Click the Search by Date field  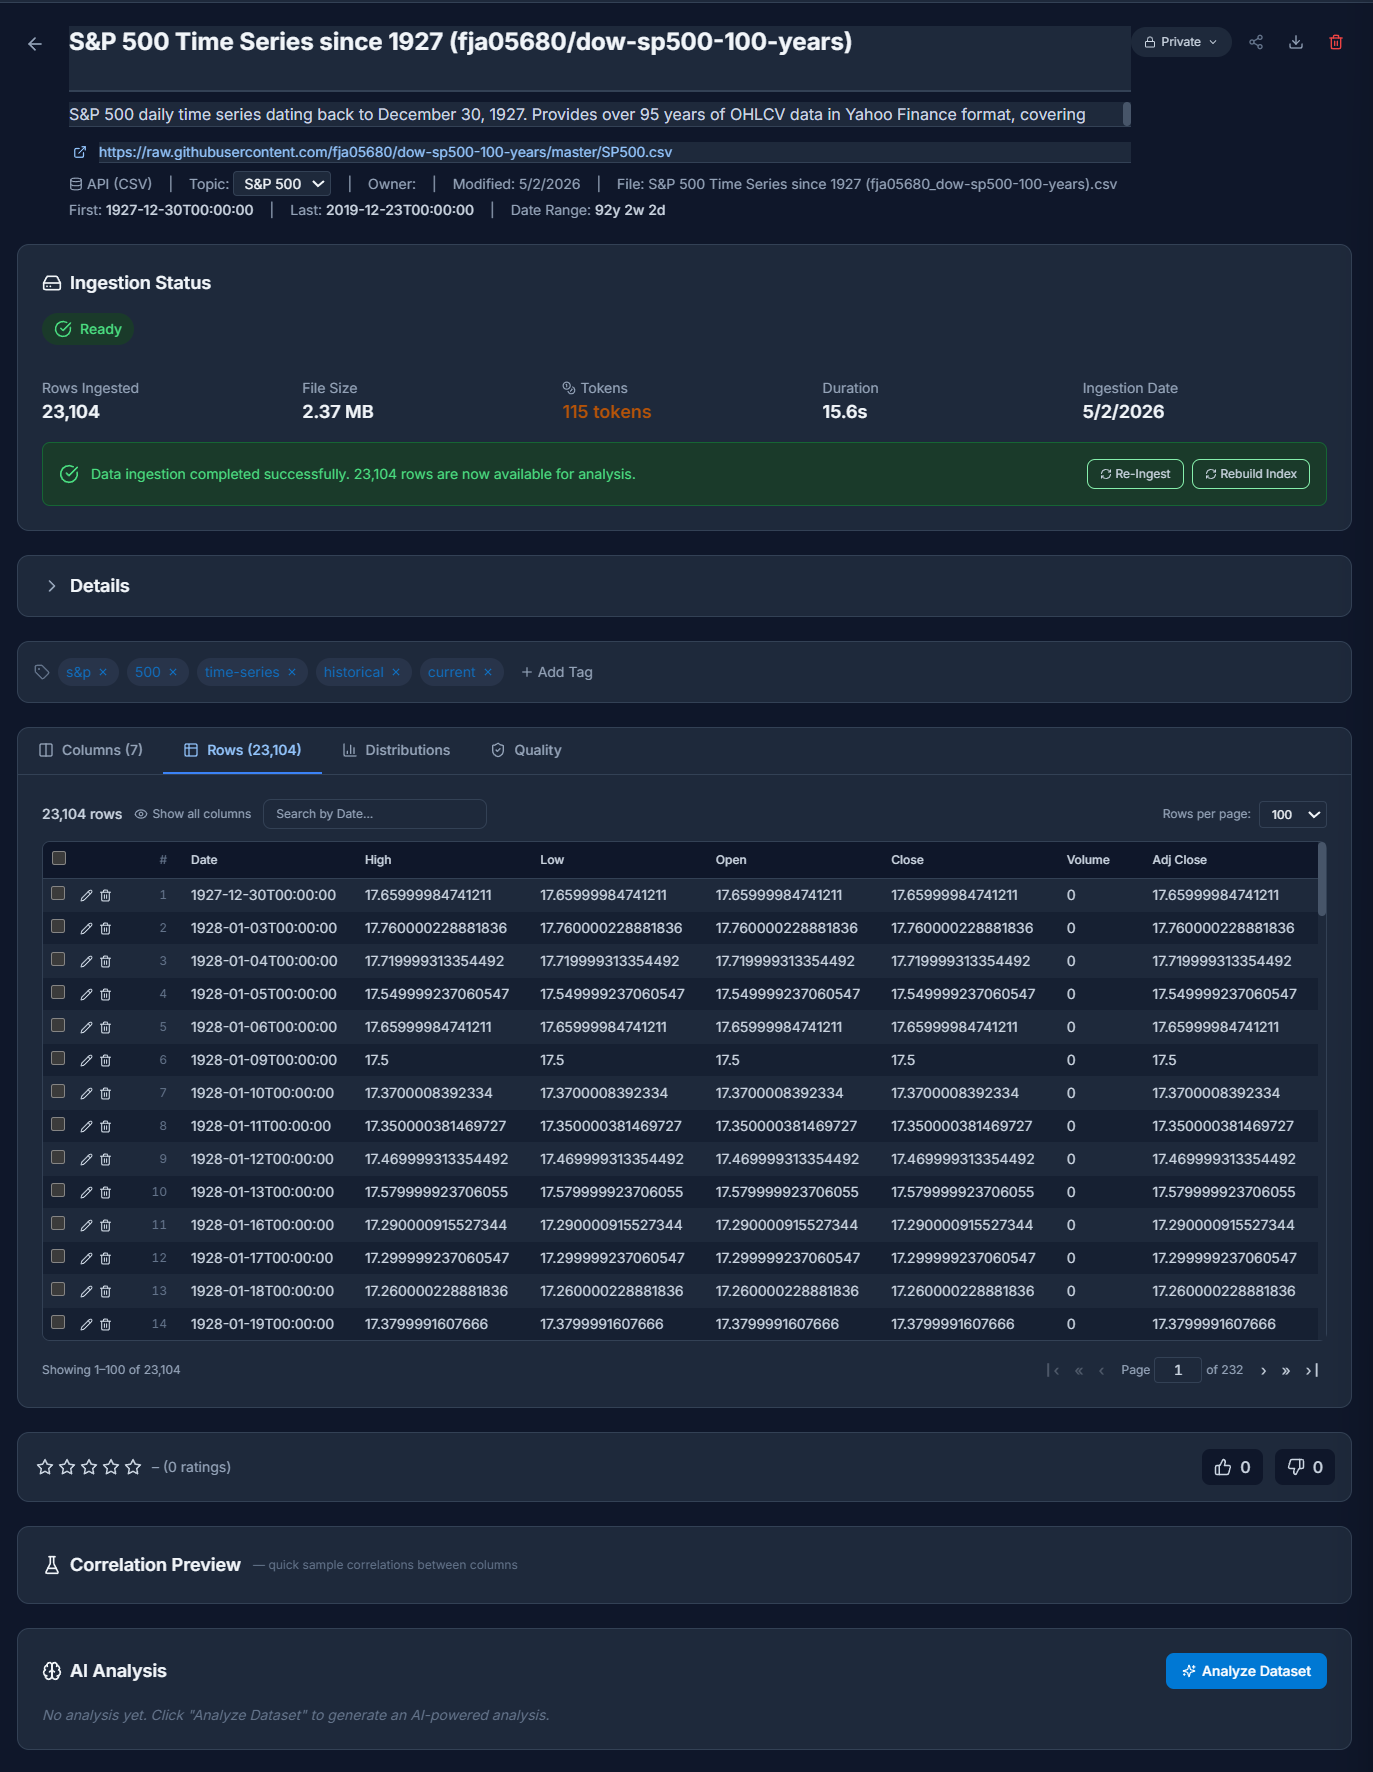click(x=375, y=814)
